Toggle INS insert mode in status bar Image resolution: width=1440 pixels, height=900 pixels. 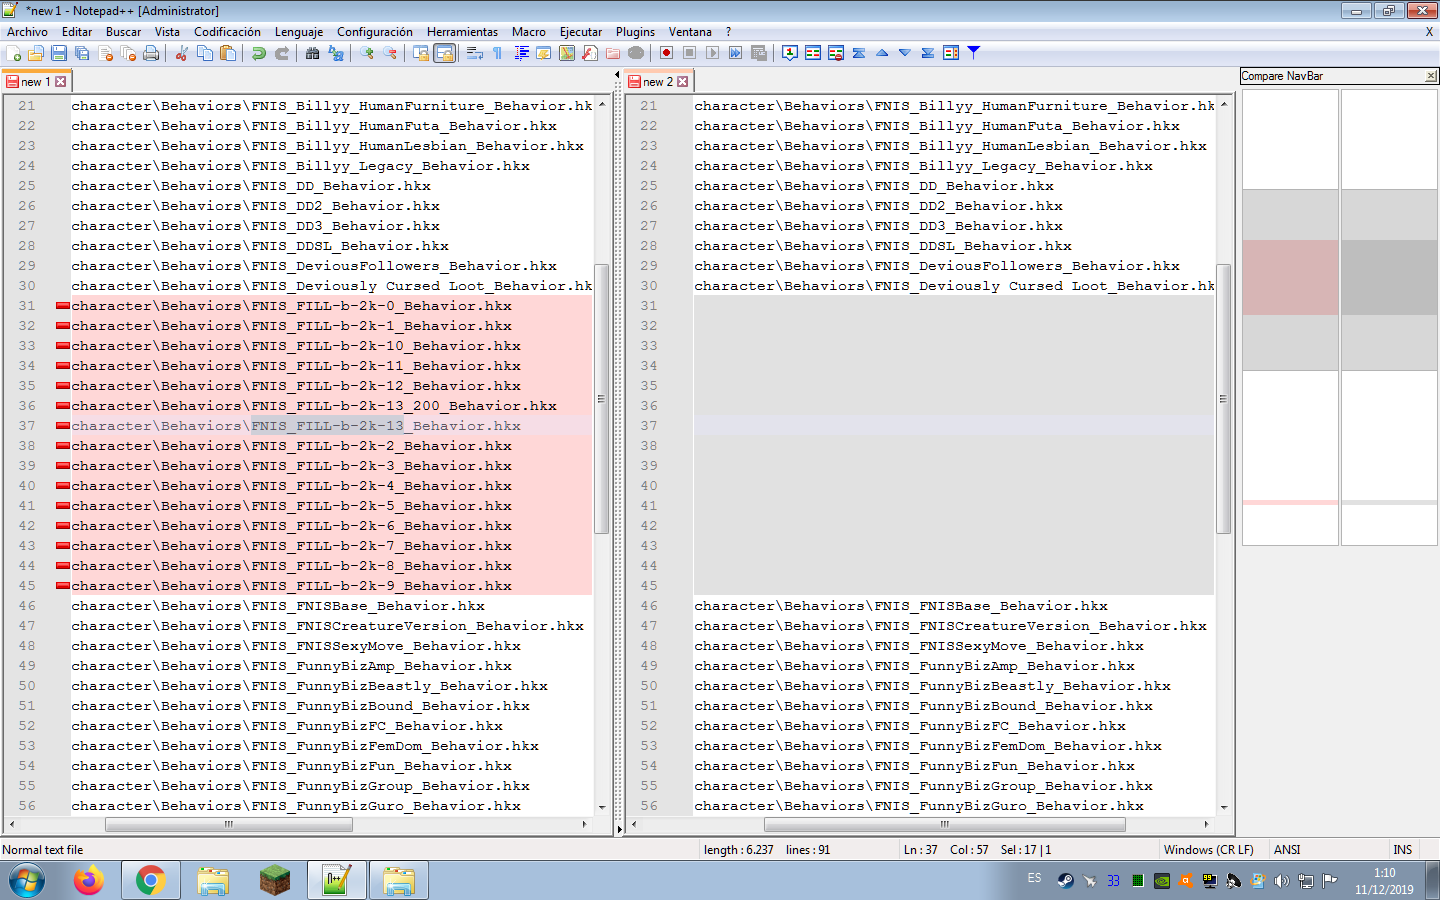point(1403,850)
